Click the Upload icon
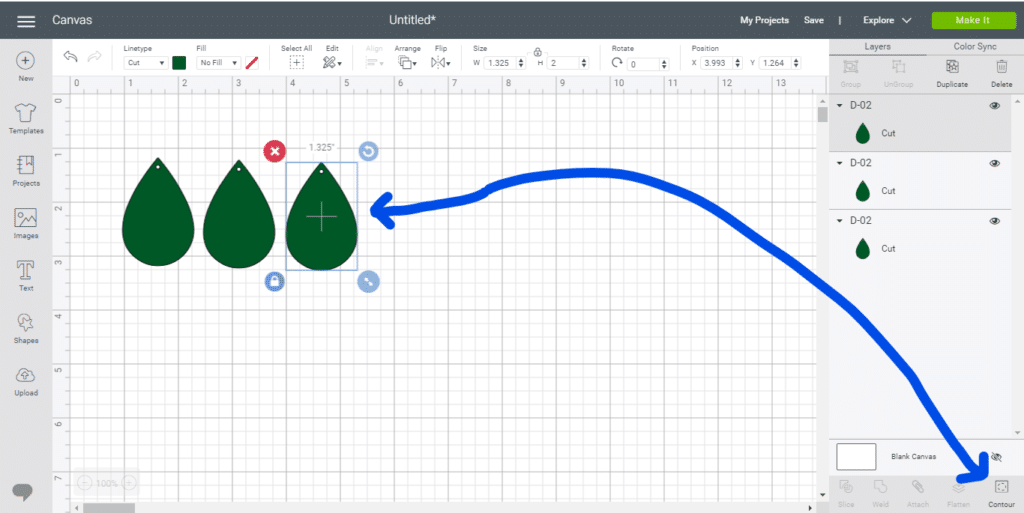 [25, 375]
